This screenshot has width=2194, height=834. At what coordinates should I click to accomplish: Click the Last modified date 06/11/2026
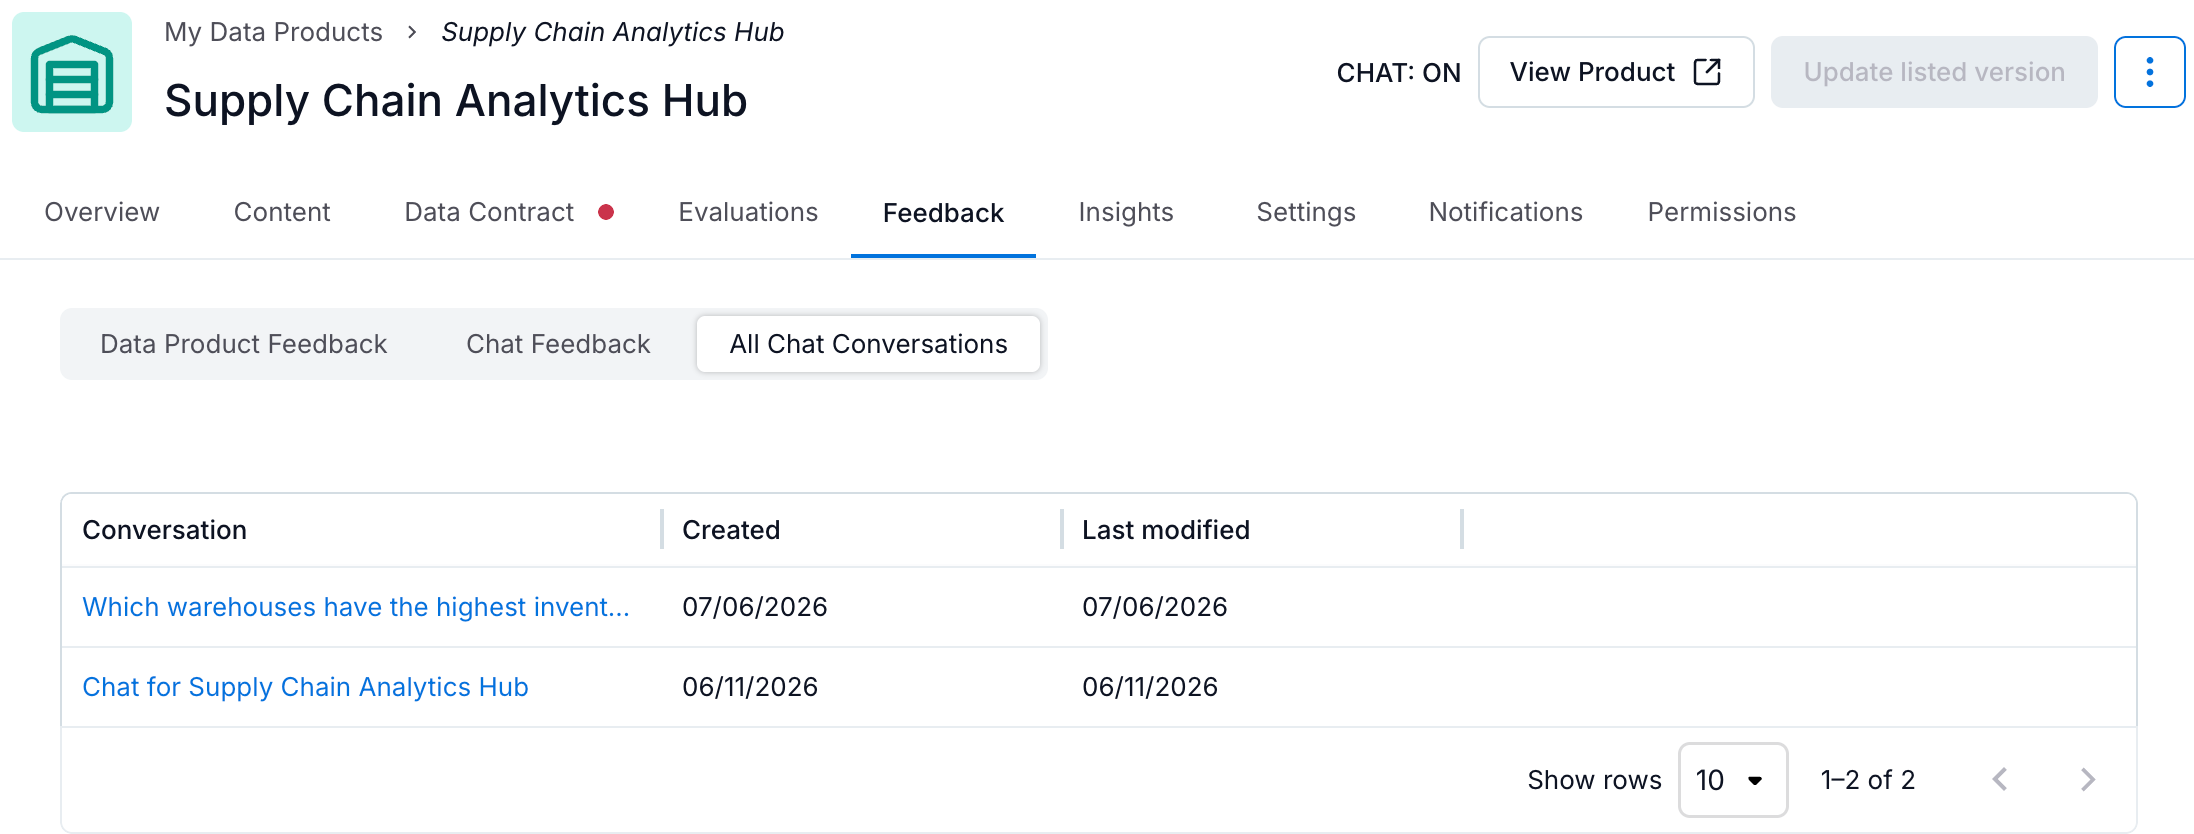[1150, 687]
